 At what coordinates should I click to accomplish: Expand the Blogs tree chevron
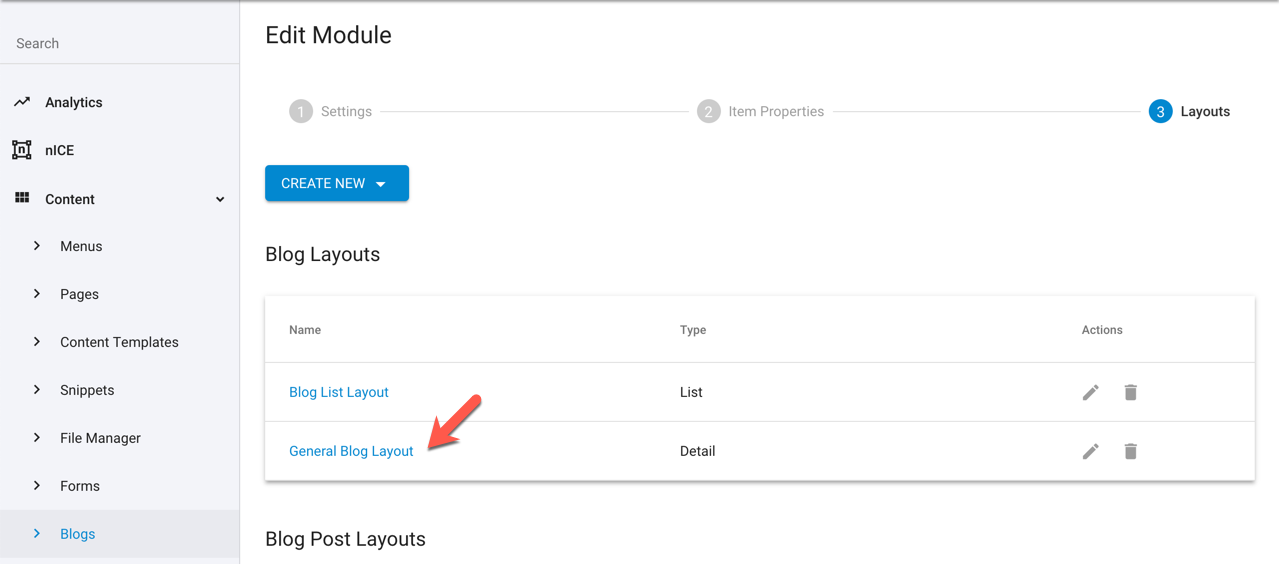37,534
